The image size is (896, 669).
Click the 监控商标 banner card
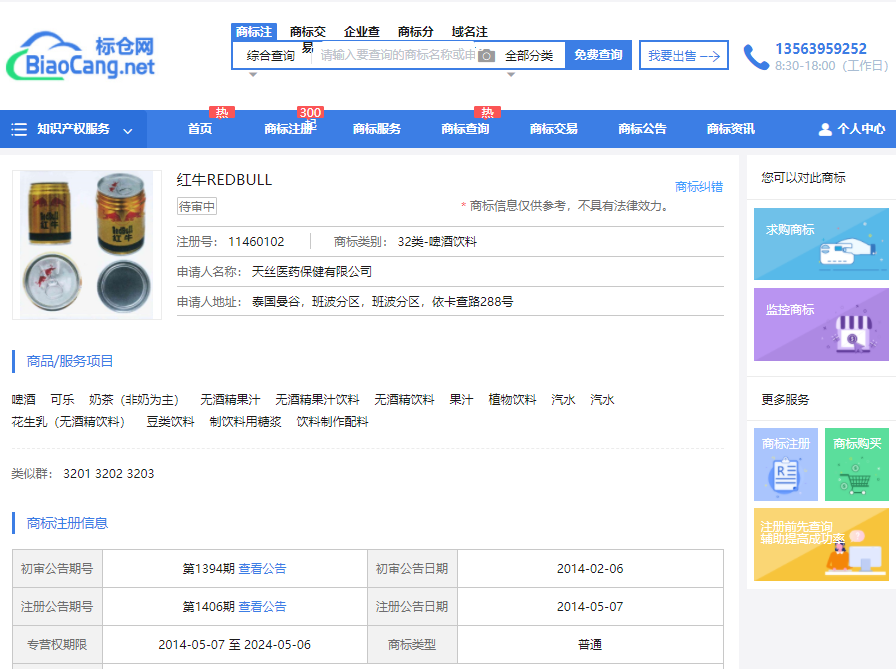point(821,325)
